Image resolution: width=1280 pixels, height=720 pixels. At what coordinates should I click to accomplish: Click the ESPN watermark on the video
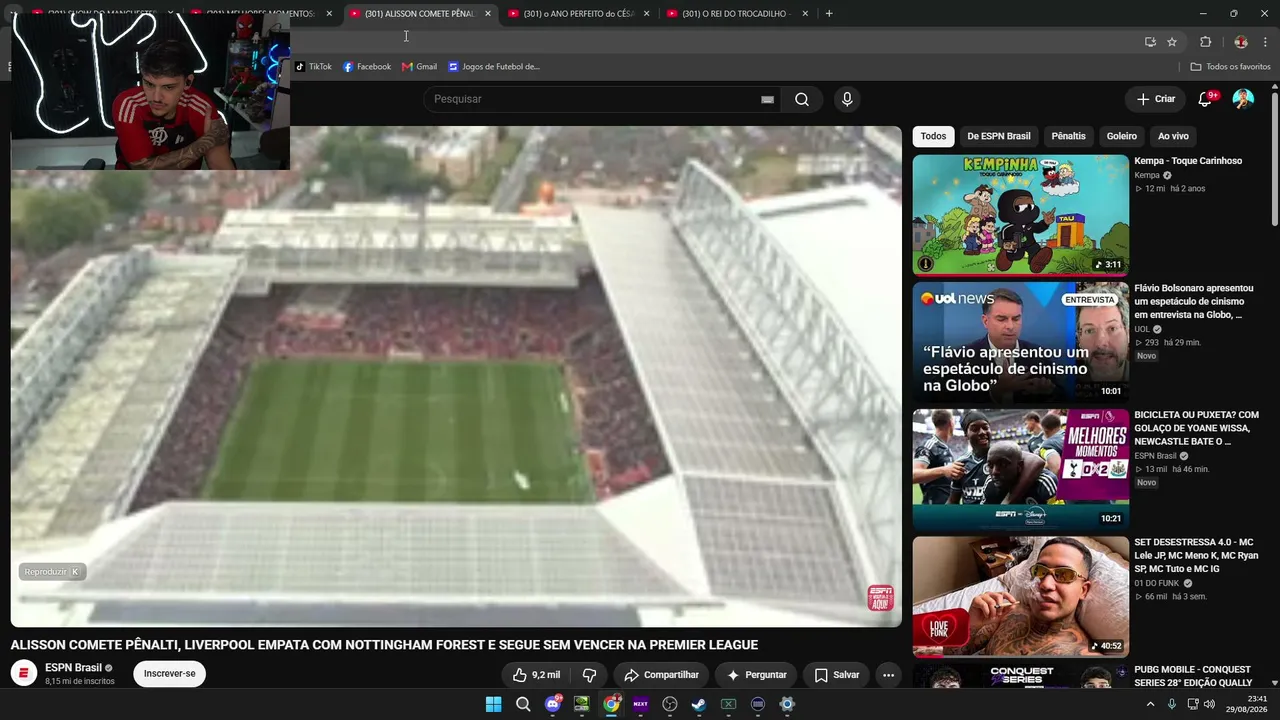880,598
